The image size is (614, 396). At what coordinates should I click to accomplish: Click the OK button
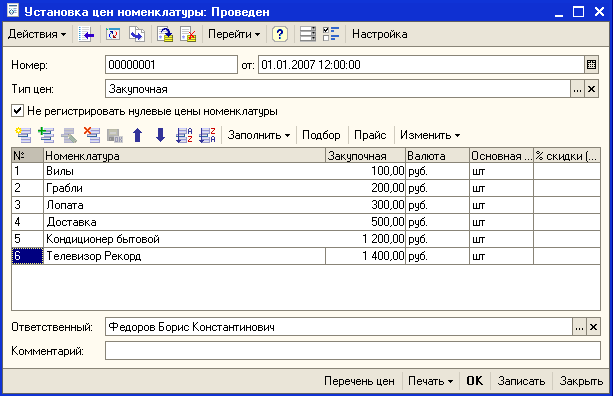(475, 381)
